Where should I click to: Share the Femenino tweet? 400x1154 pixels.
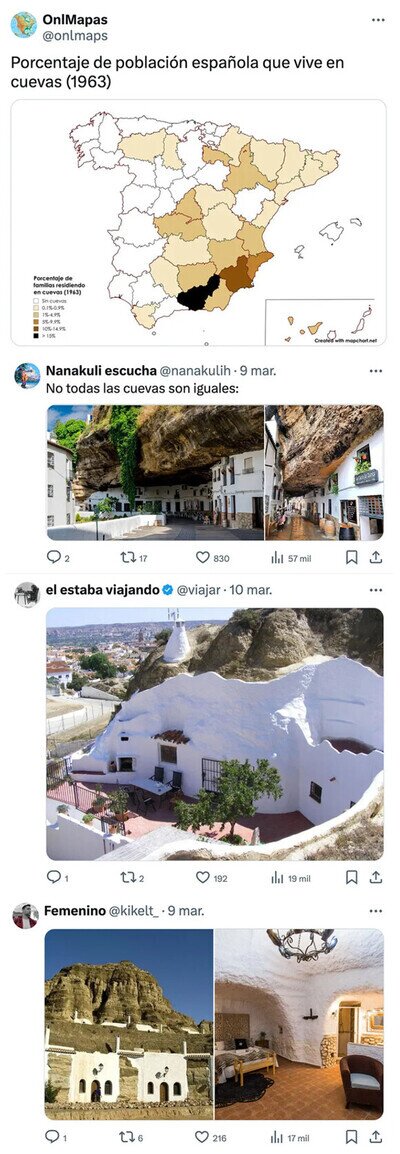click(376, 1137)
